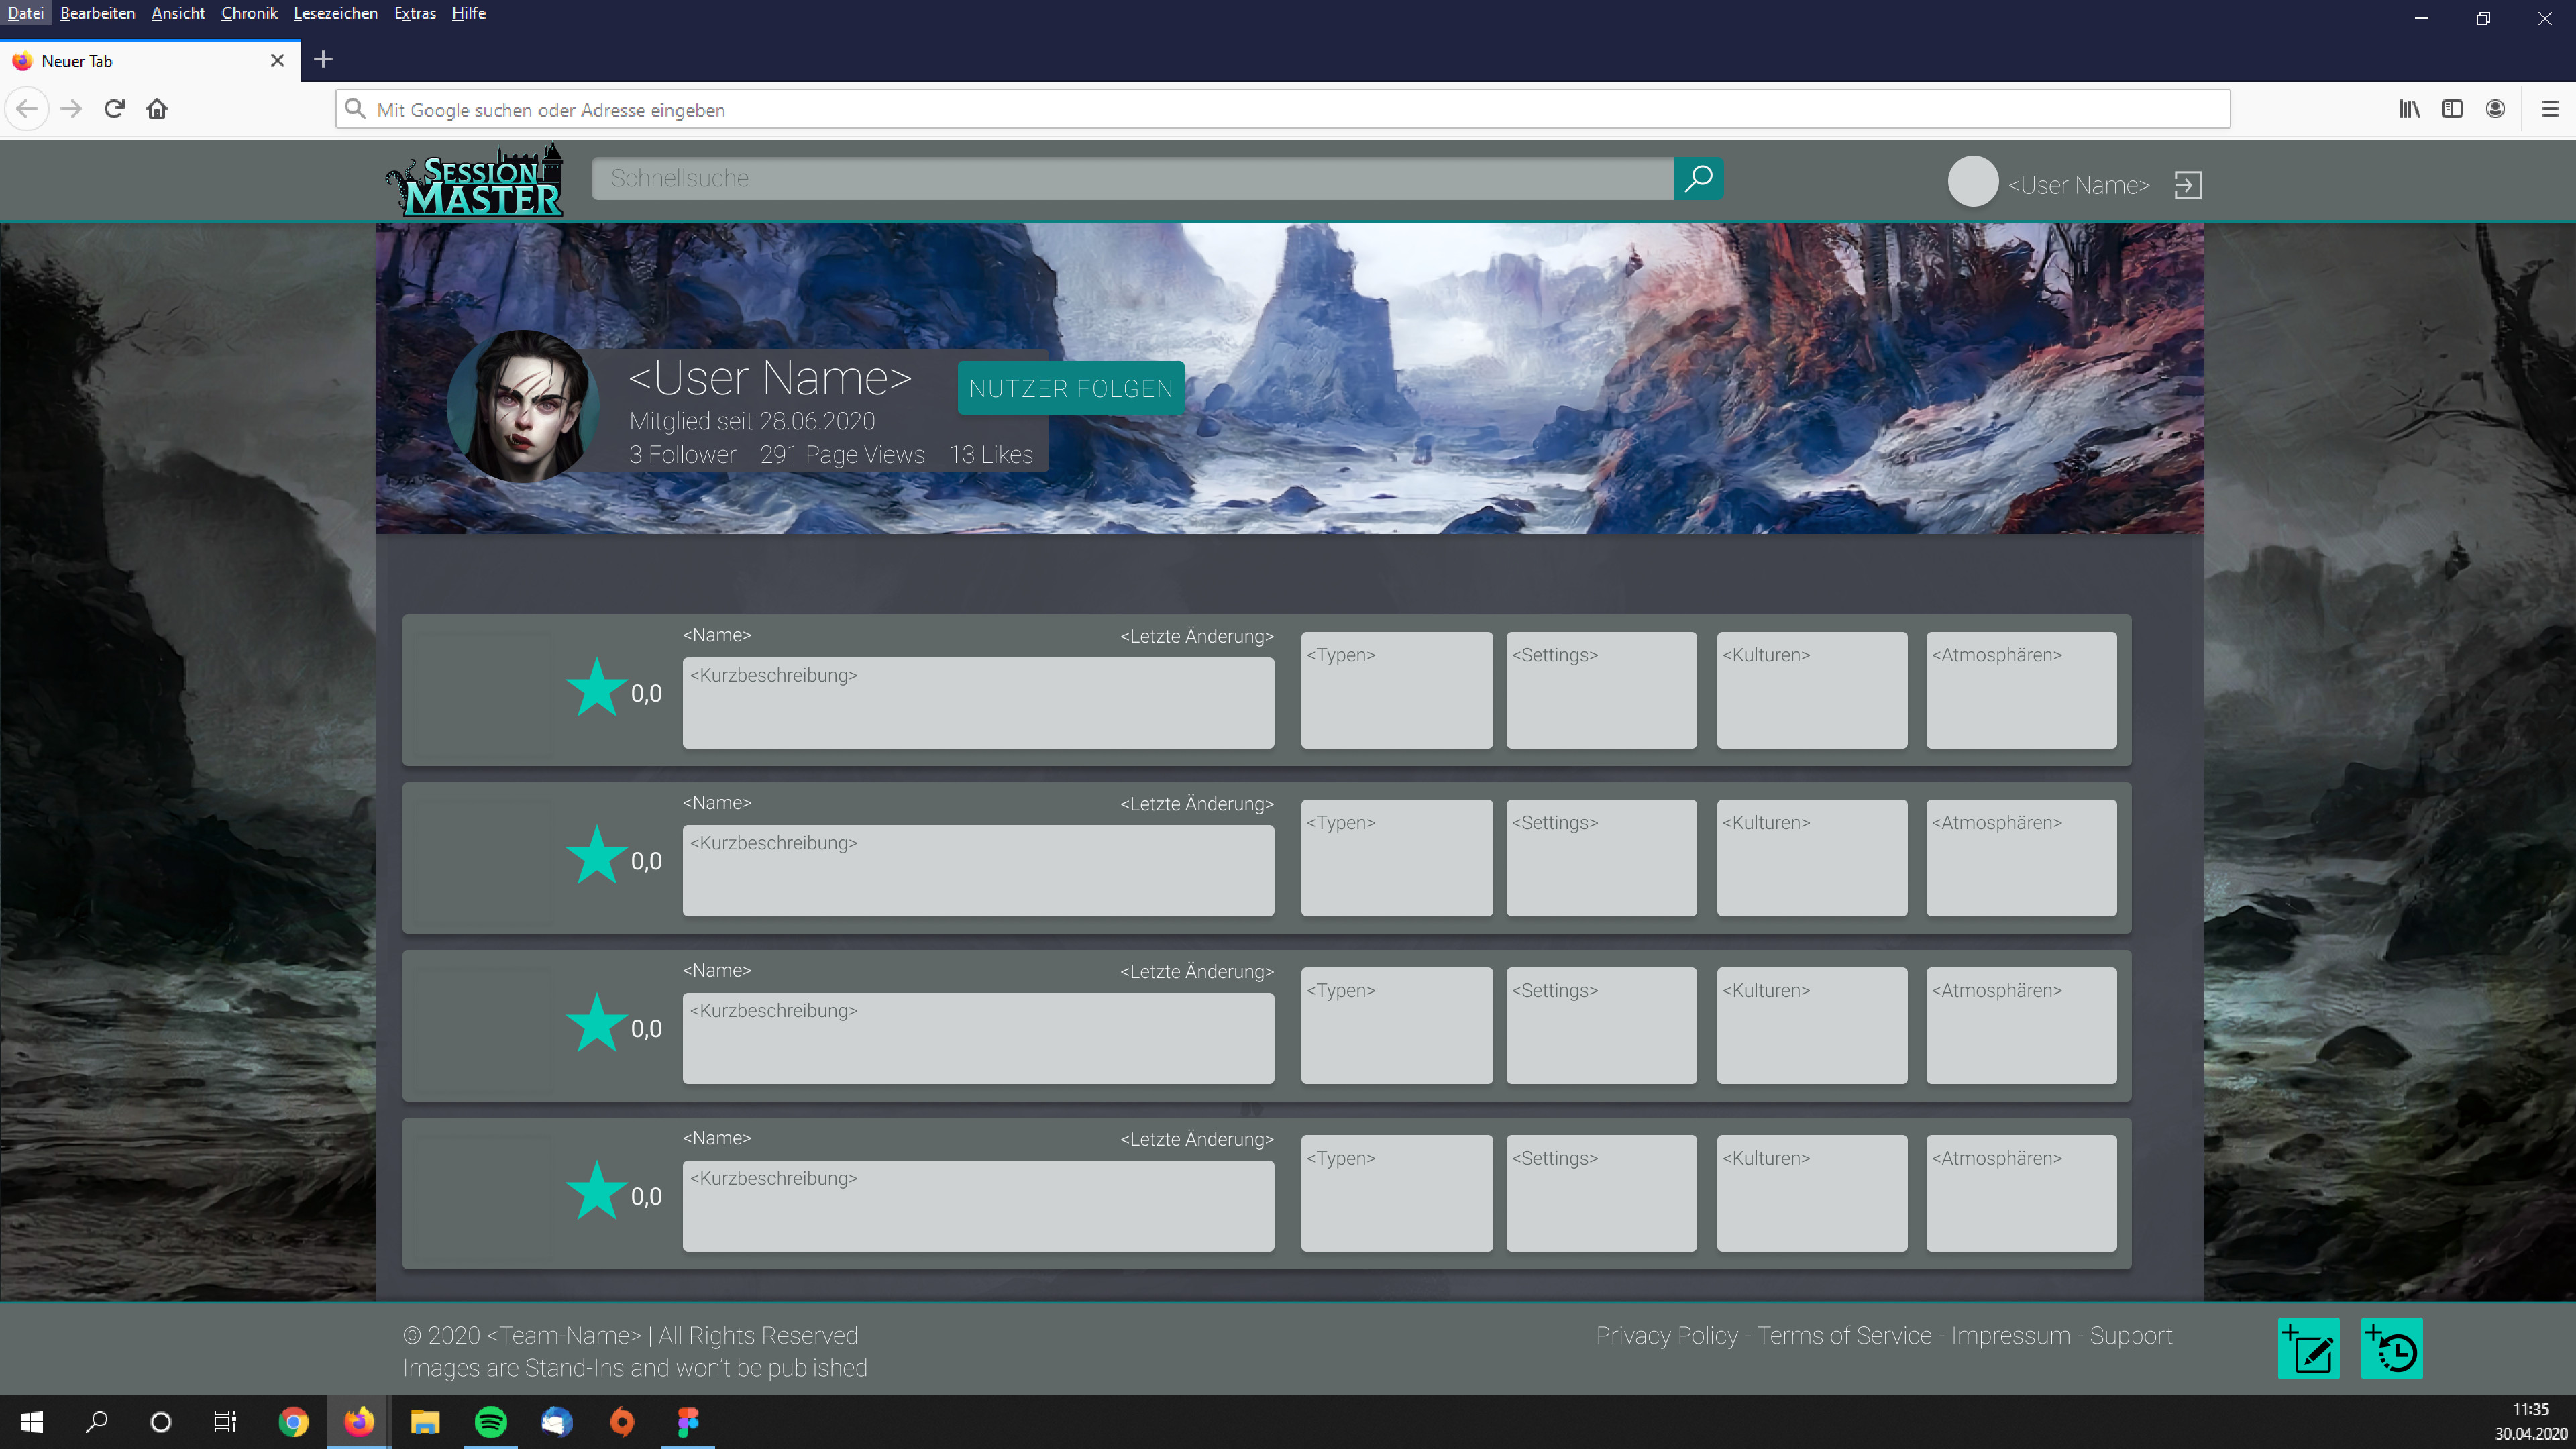Open the Windows Start menu
The image size is (2576, 1449).
point(32,1422)
